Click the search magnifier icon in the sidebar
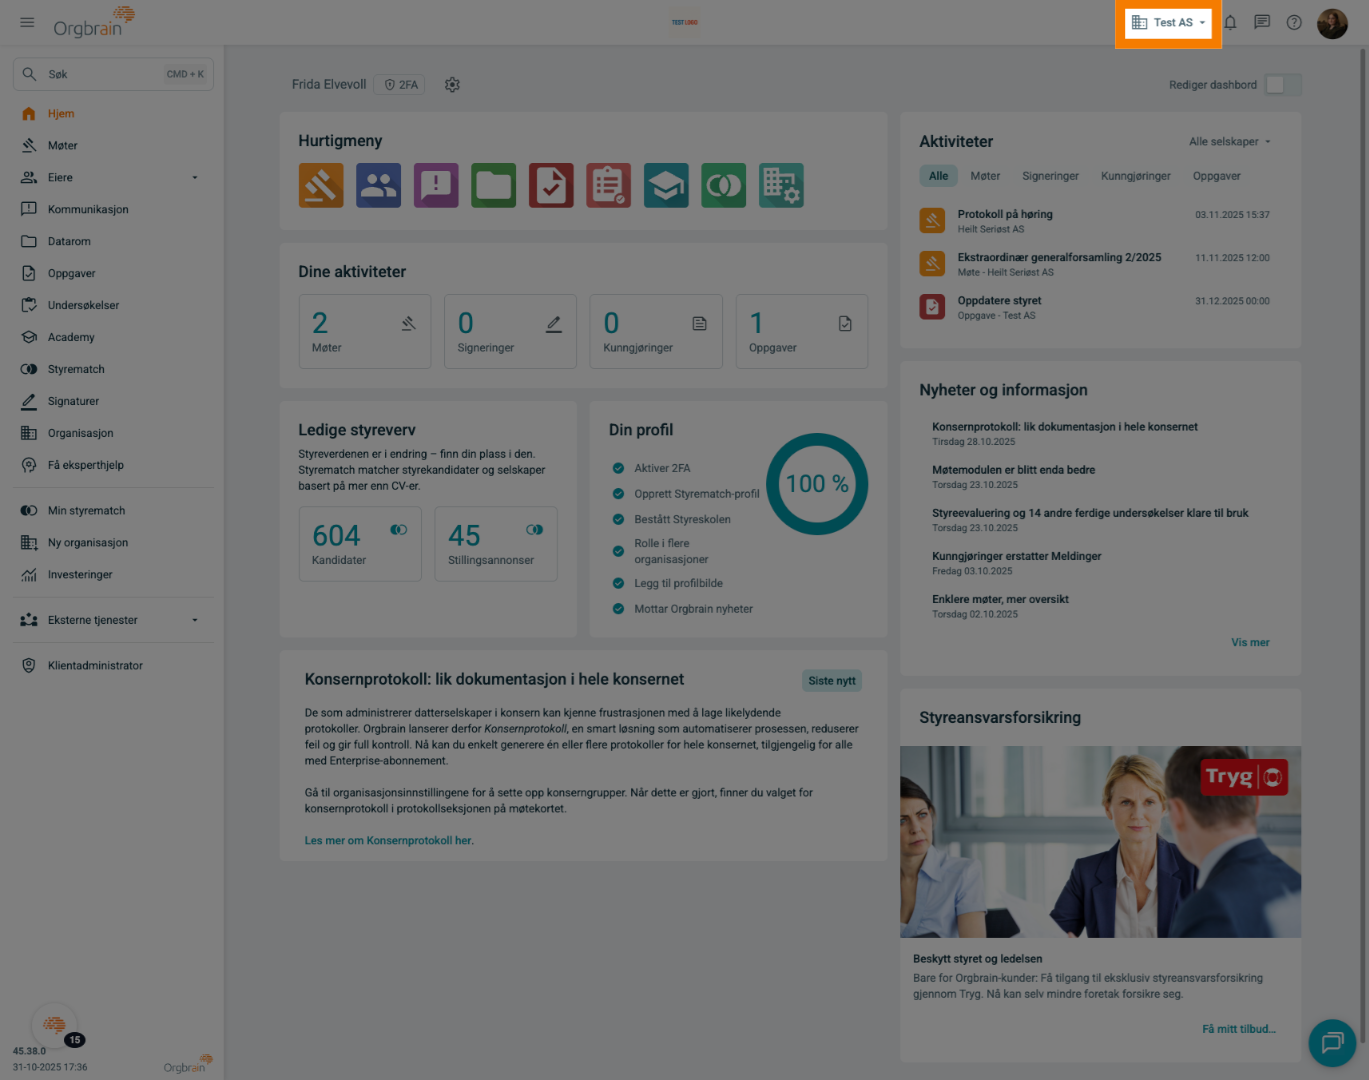The image size is (1369, 1080). pyautogui.click(x=30, y=74)
